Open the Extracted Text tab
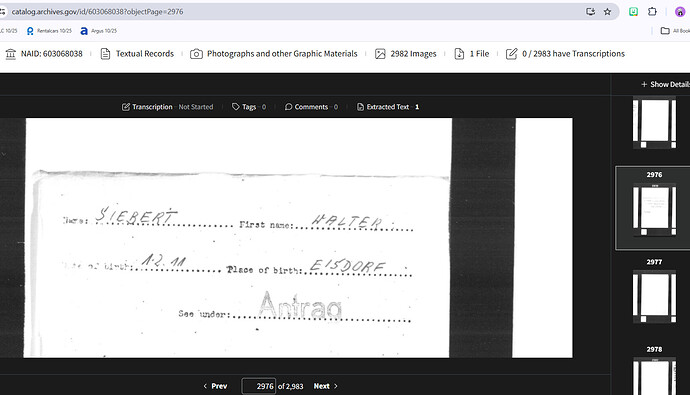 click(x=388, y=107)
